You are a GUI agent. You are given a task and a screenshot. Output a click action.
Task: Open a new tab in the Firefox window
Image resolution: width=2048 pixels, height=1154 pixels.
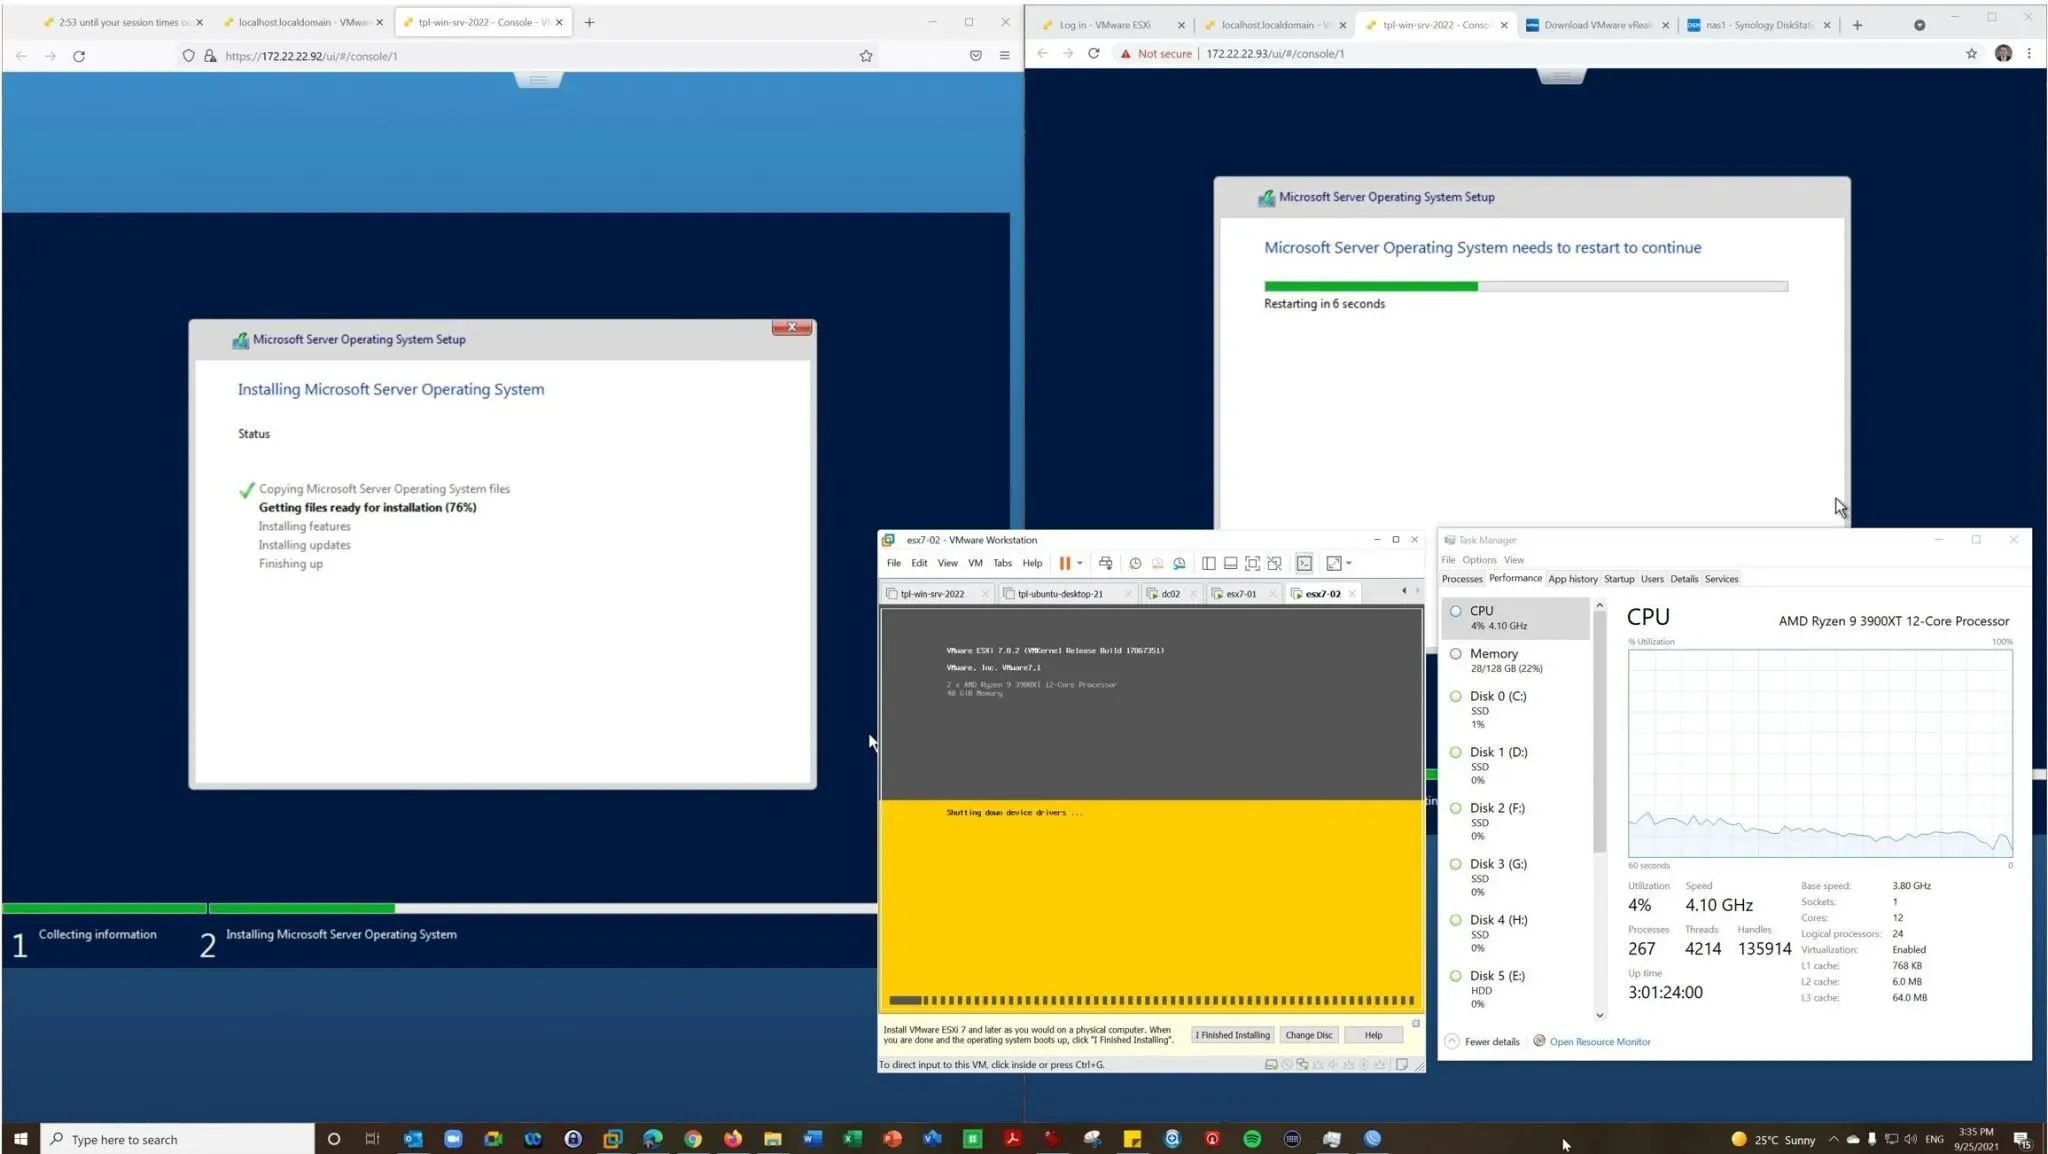point(589,22)
